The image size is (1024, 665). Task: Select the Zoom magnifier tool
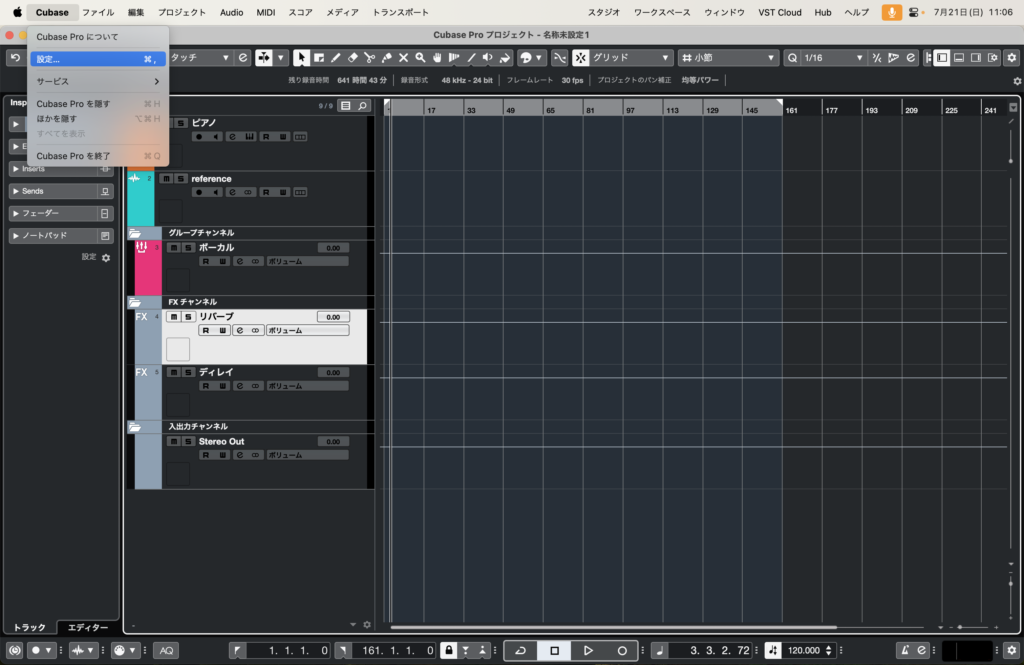[x=420, y=58]
